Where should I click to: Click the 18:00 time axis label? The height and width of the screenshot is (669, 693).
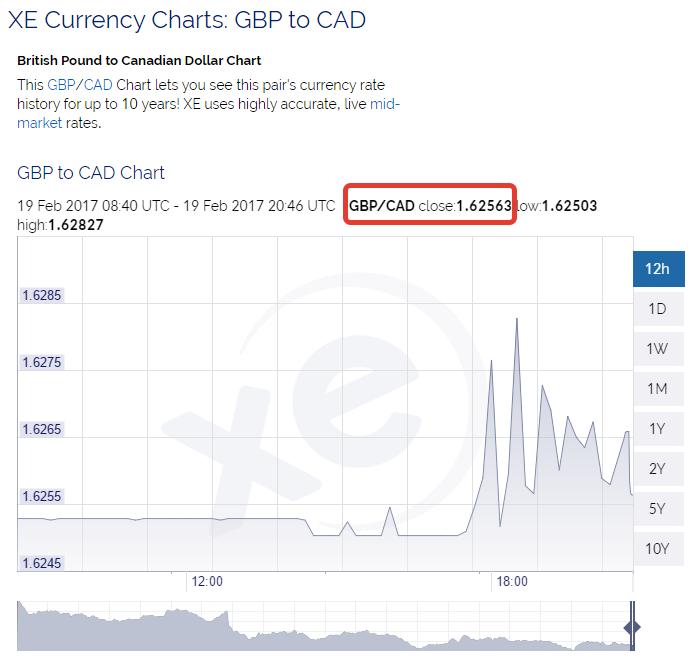pos(512,581)
